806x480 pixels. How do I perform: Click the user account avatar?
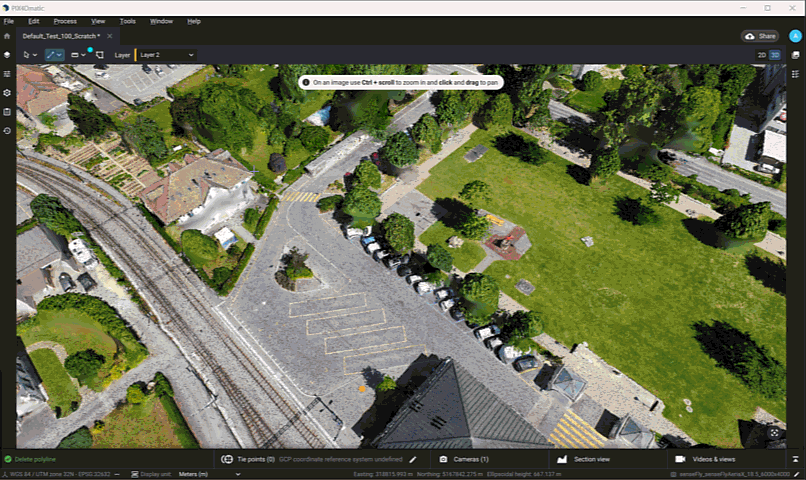[x=796, y=36]
